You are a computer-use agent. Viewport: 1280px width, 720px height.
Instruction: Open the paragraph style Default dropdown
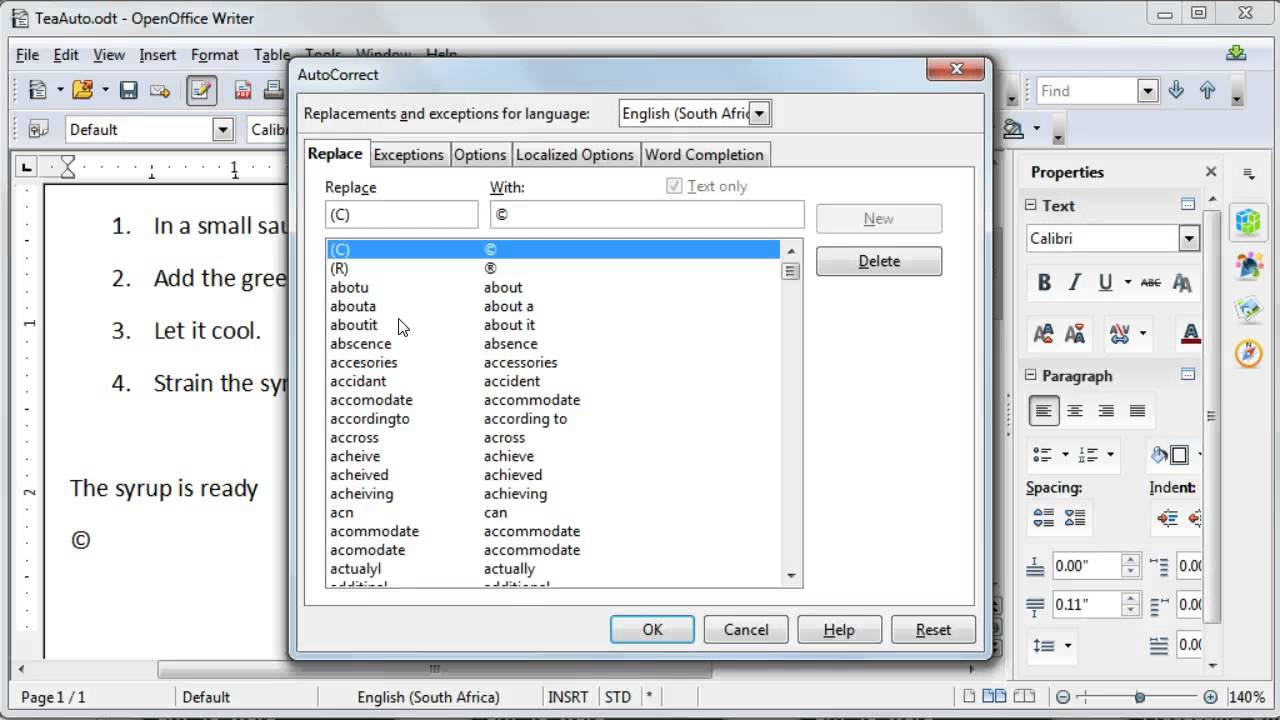point(223,129)
